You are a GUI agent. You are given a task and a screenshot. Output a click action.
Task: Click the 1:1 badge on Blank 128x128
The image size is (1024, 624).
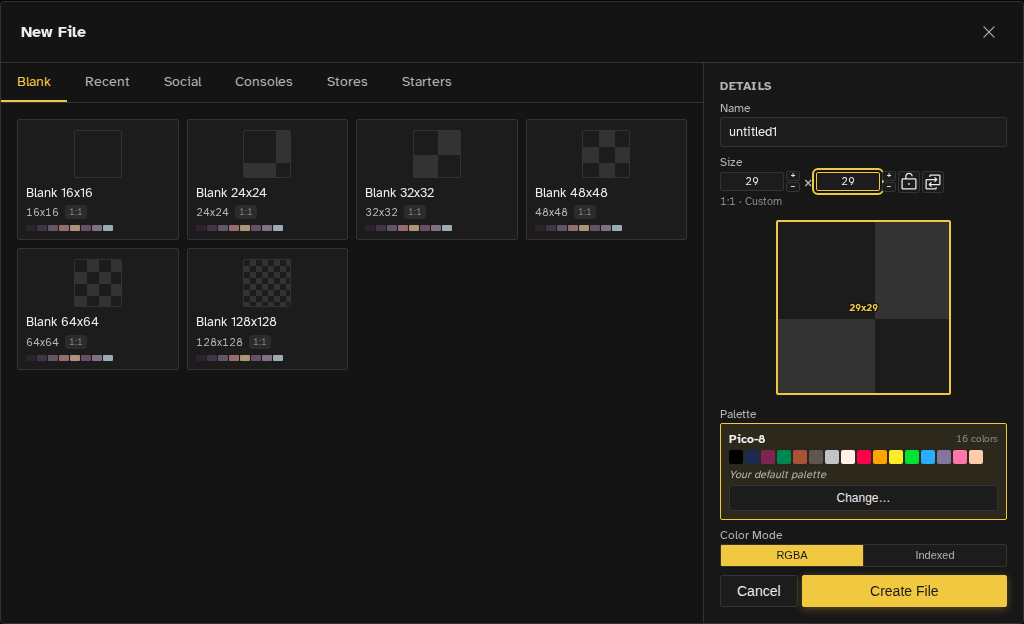pyautogui.click(x=260, y=342)
